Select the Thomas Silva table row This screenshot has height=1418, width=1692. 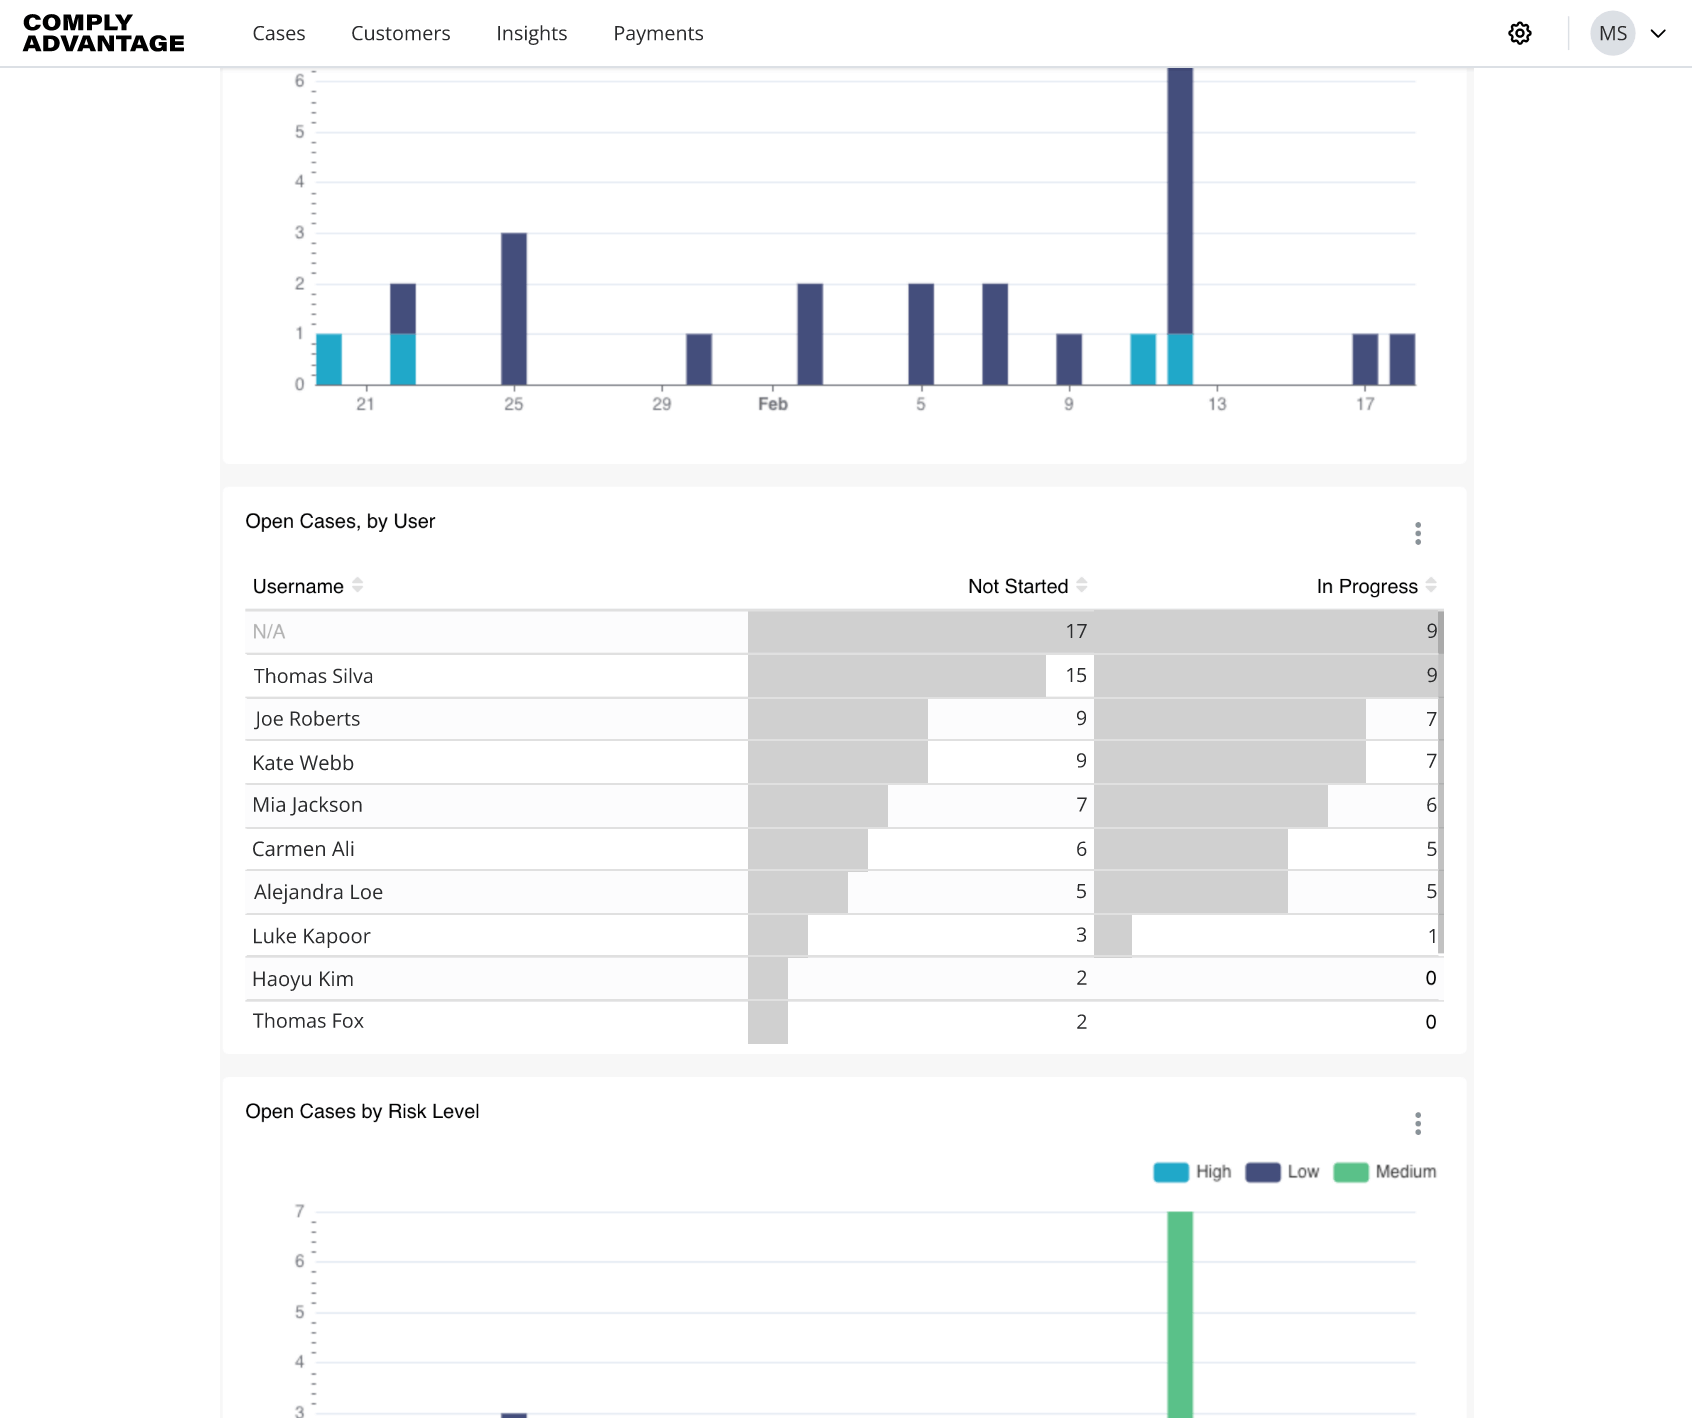pos(844,676)
